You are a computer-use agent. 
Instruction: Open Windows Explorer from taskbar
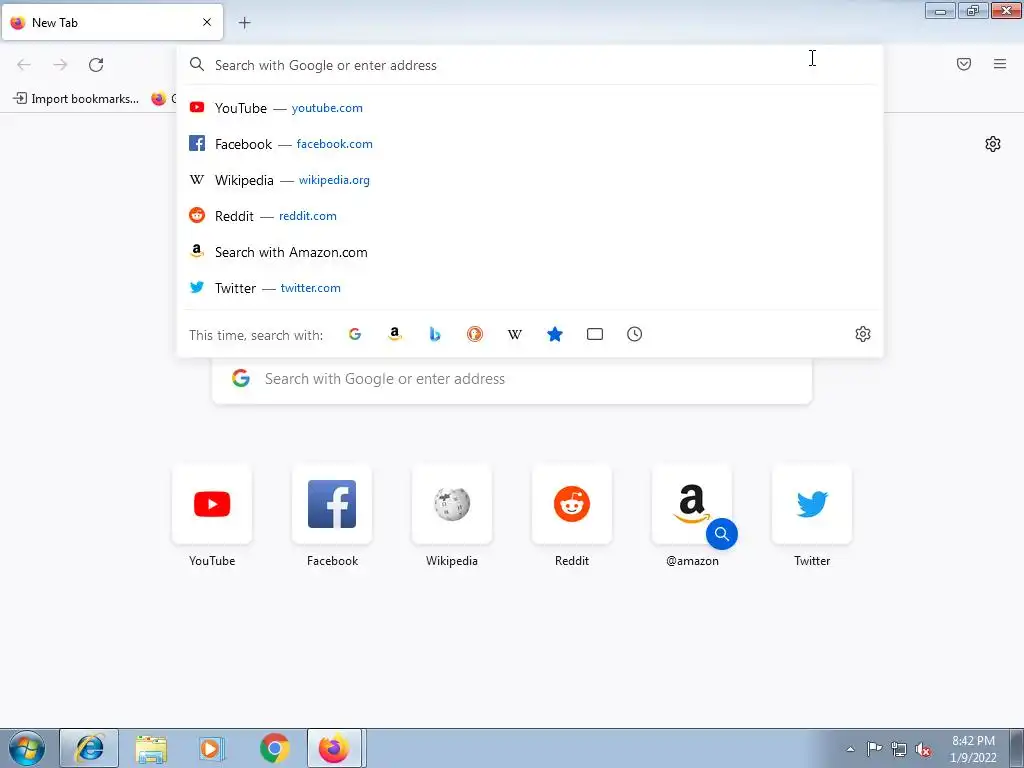click(x=151, y=748)
